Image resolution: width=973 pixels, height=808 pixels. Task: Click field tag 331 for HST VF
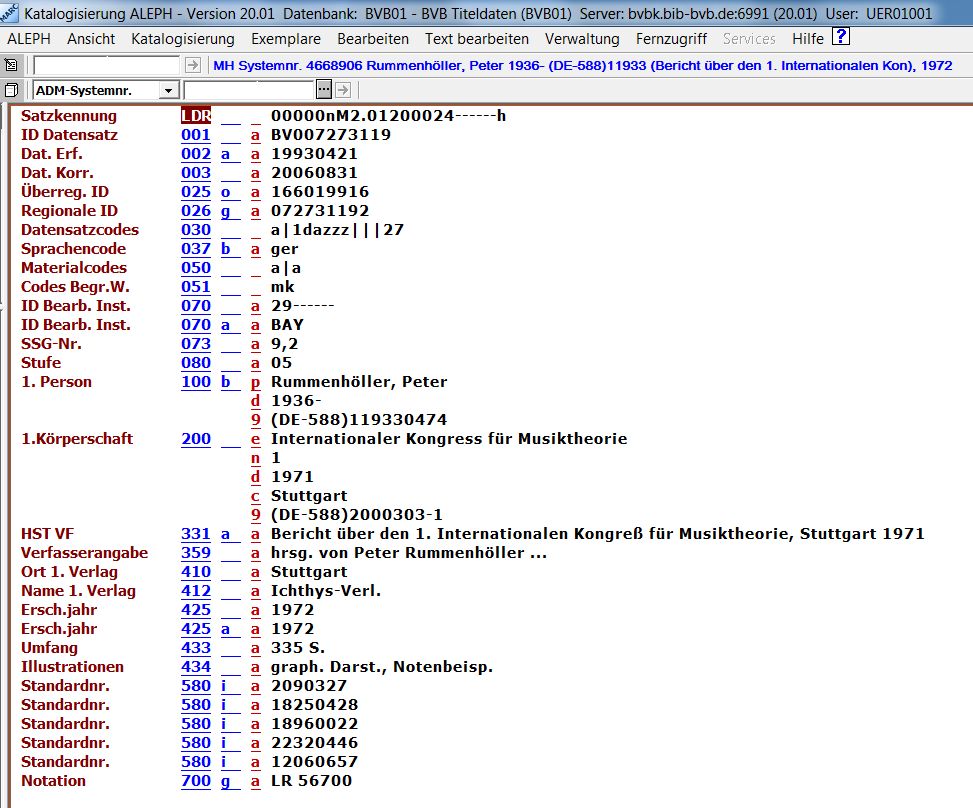point(196,534)
